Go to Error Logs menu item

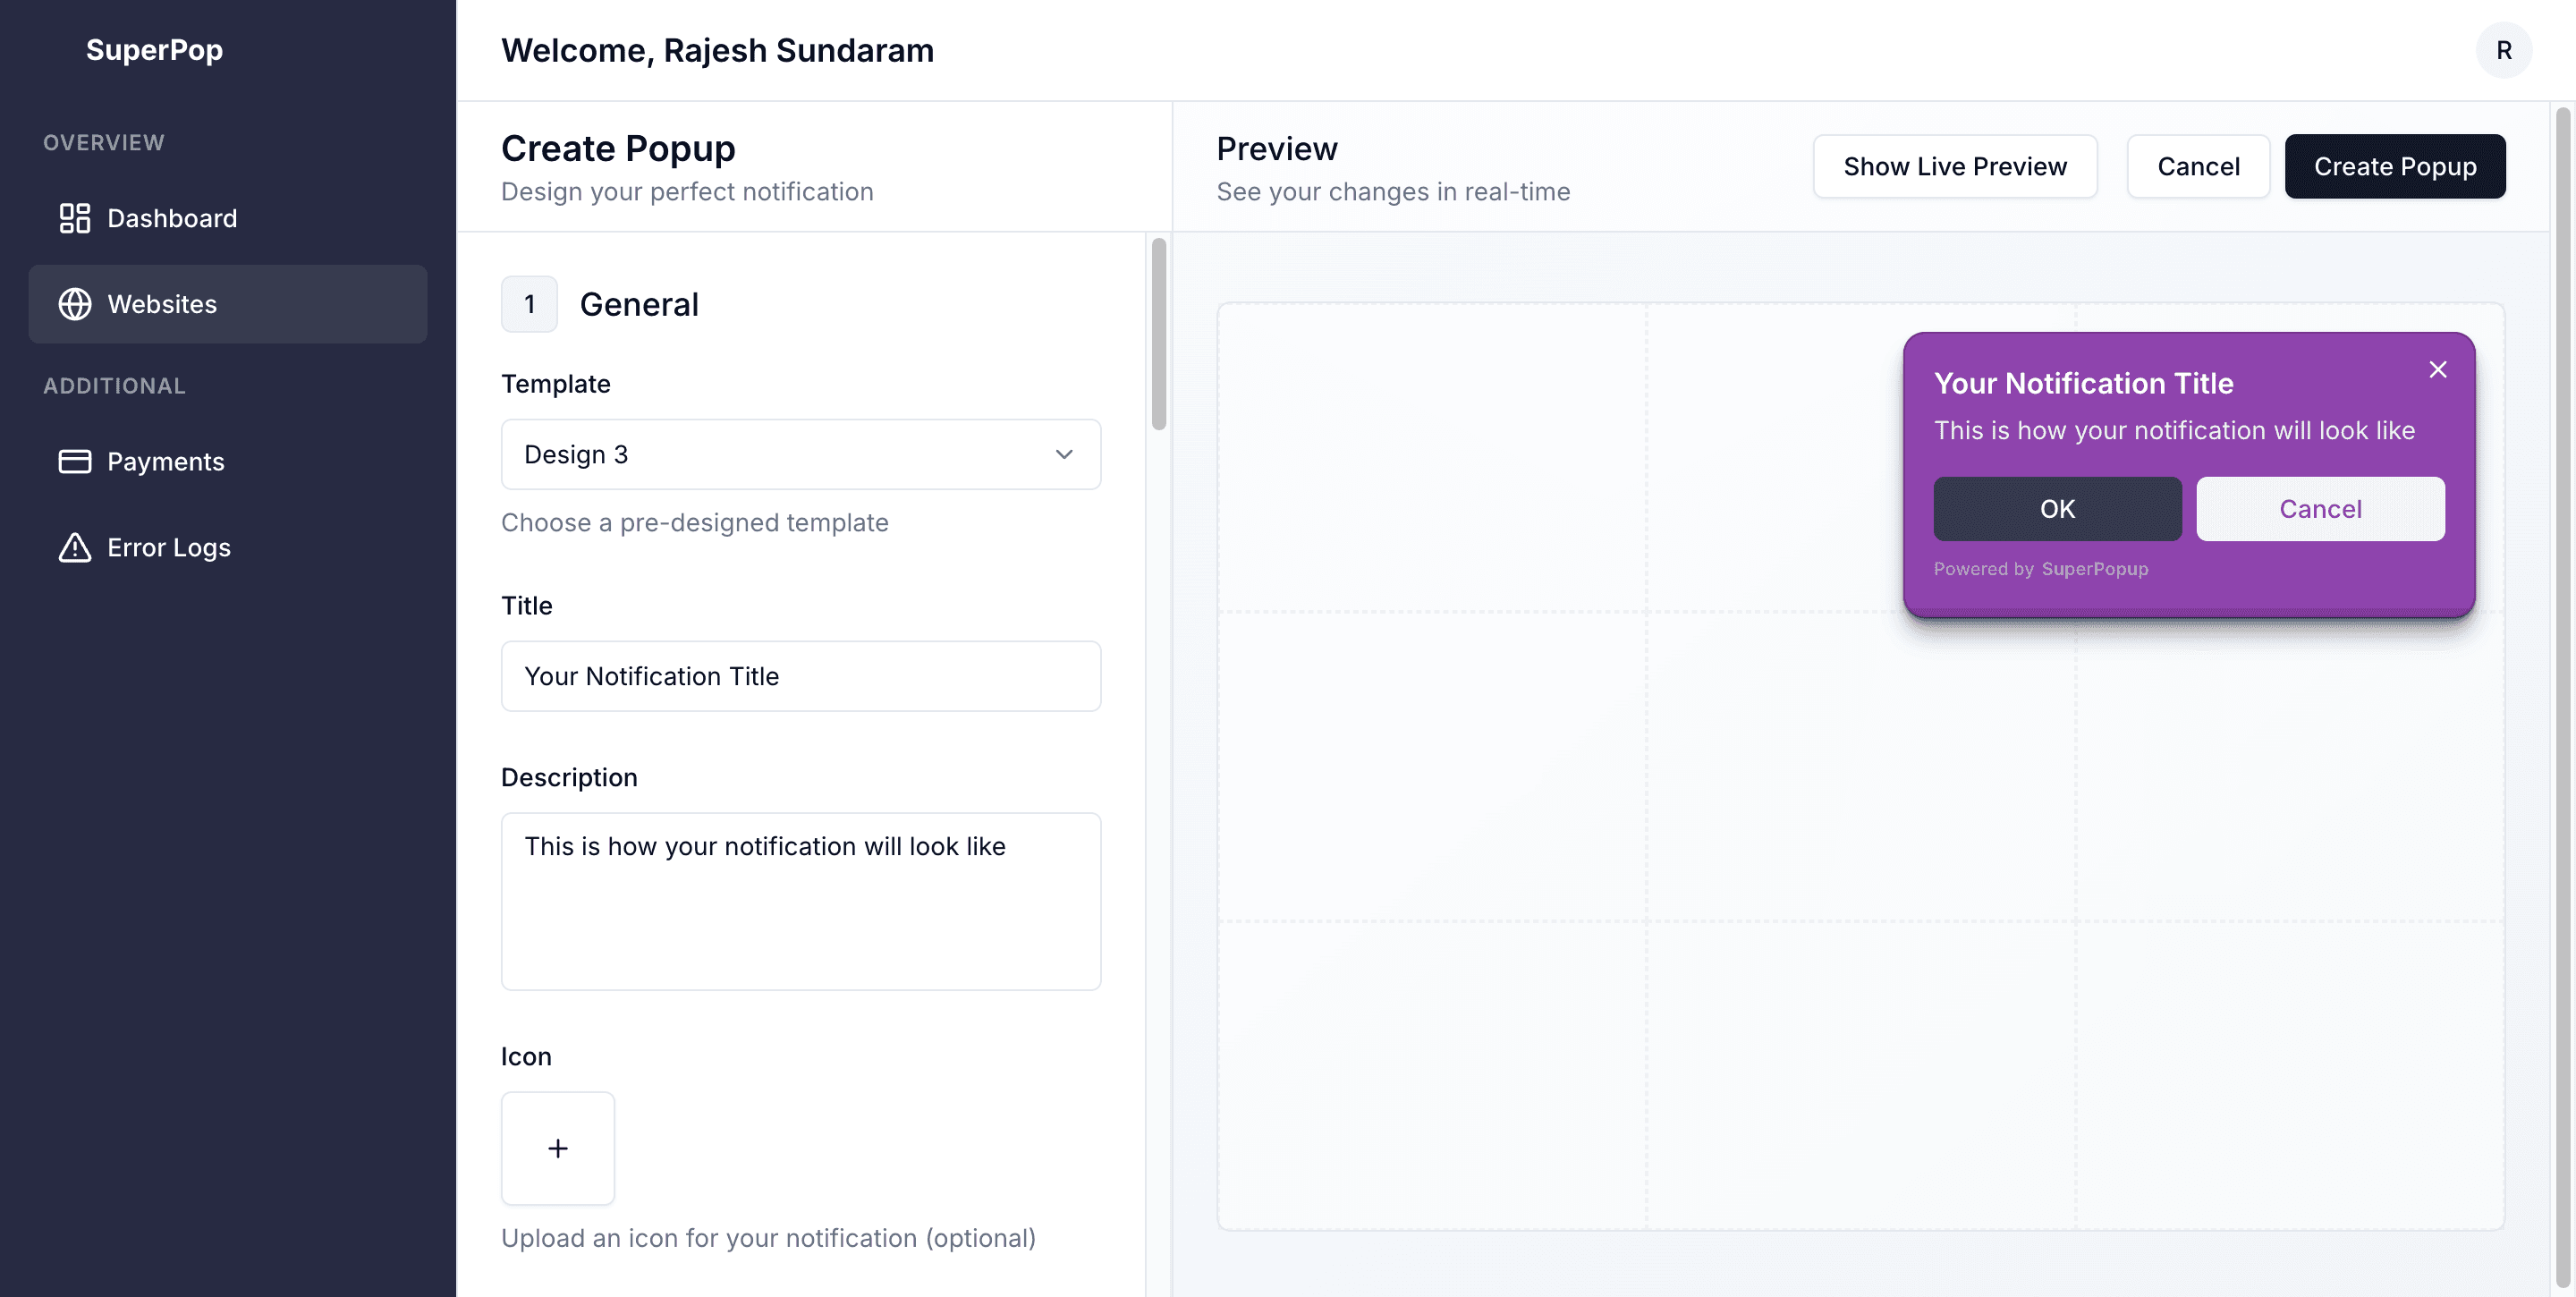(x=169, y=547)
